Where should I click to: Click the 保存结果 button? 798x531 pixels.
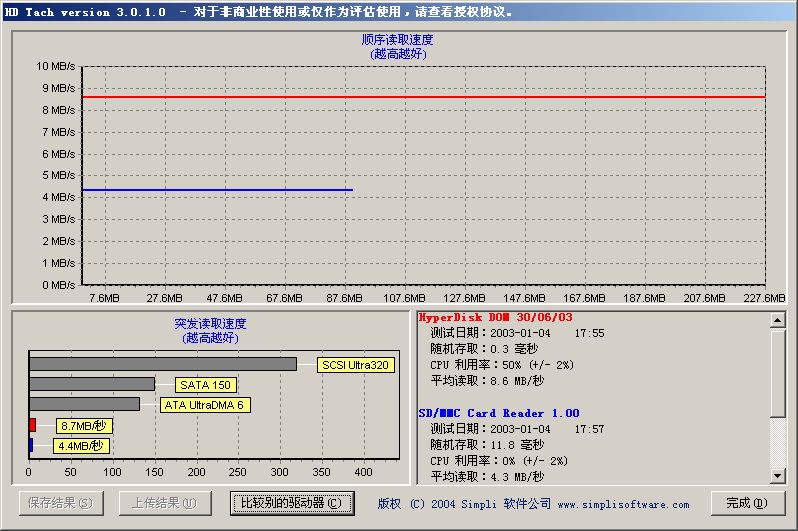61,503
